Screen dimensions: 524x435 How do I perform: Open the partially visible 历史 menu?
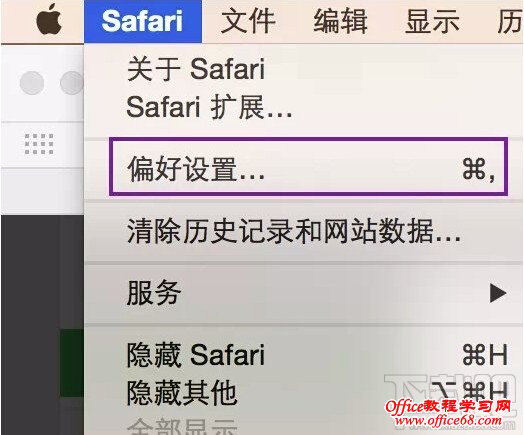click(x=510, y=21)
